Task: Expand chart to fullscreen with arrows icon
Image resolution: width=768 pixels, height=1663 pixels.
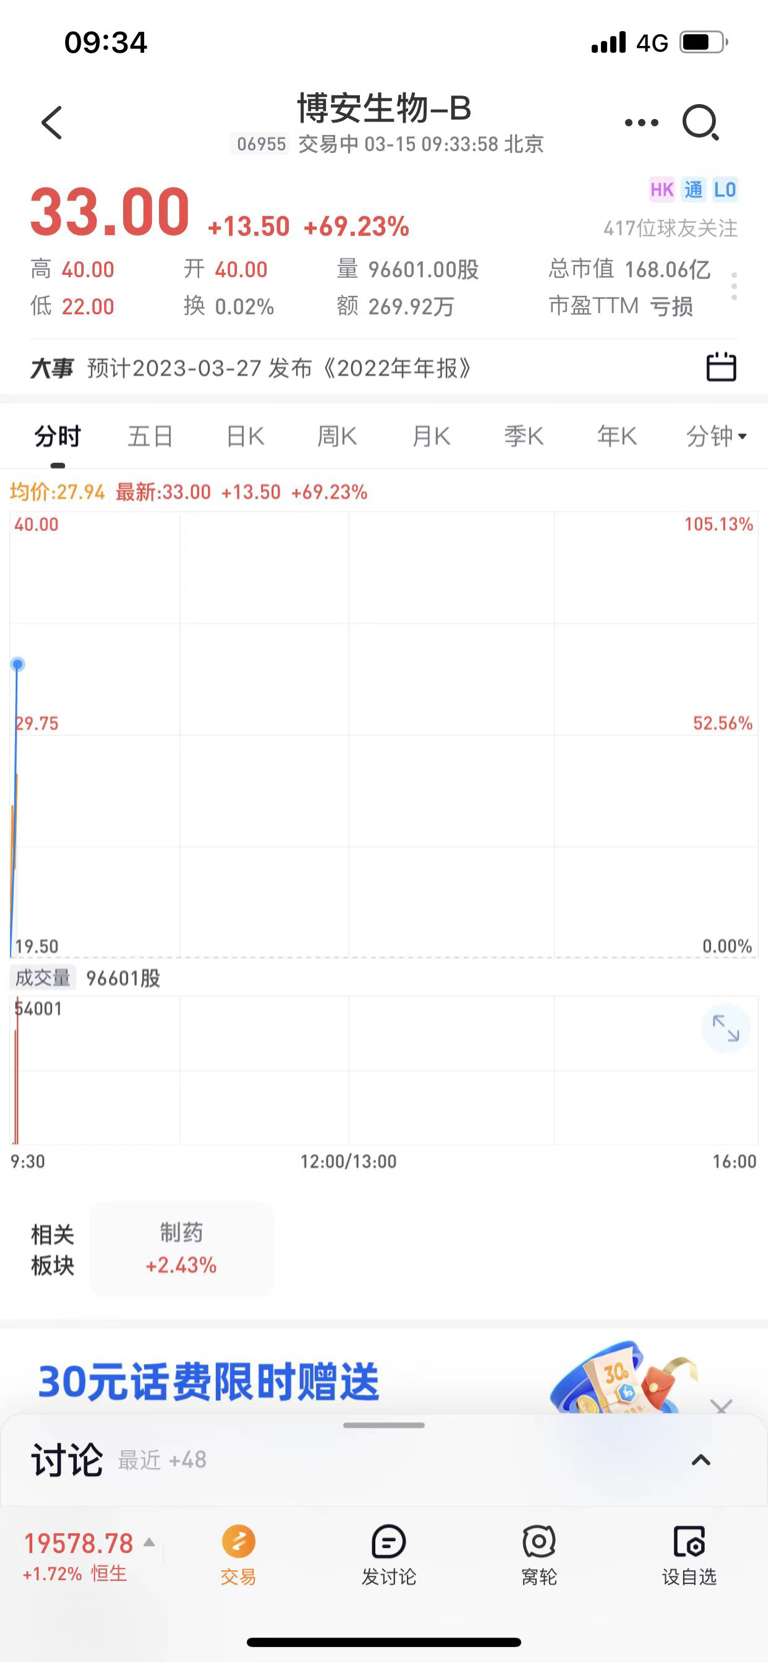Action: pyautogui.click(x=726, y=1028)
